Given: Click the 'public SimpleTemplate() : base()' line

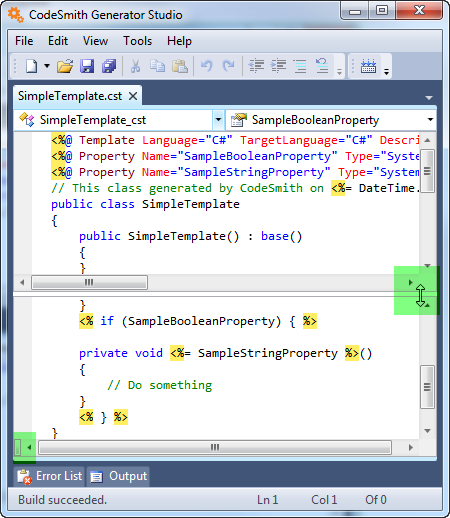Looking at the screenshot, I should click(190, 236).
